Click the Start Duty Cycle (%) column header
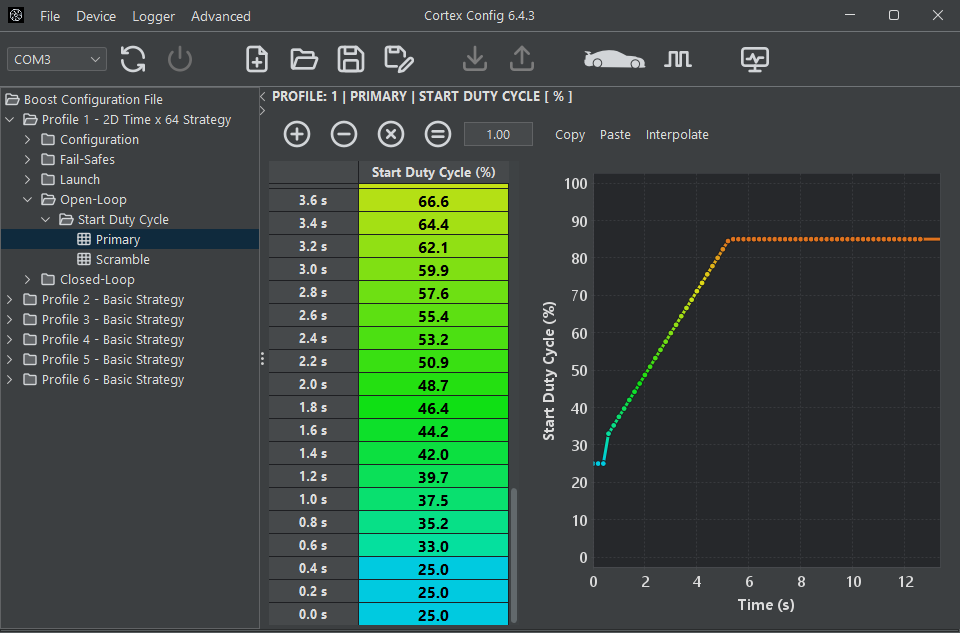 [x=433, y=173]
